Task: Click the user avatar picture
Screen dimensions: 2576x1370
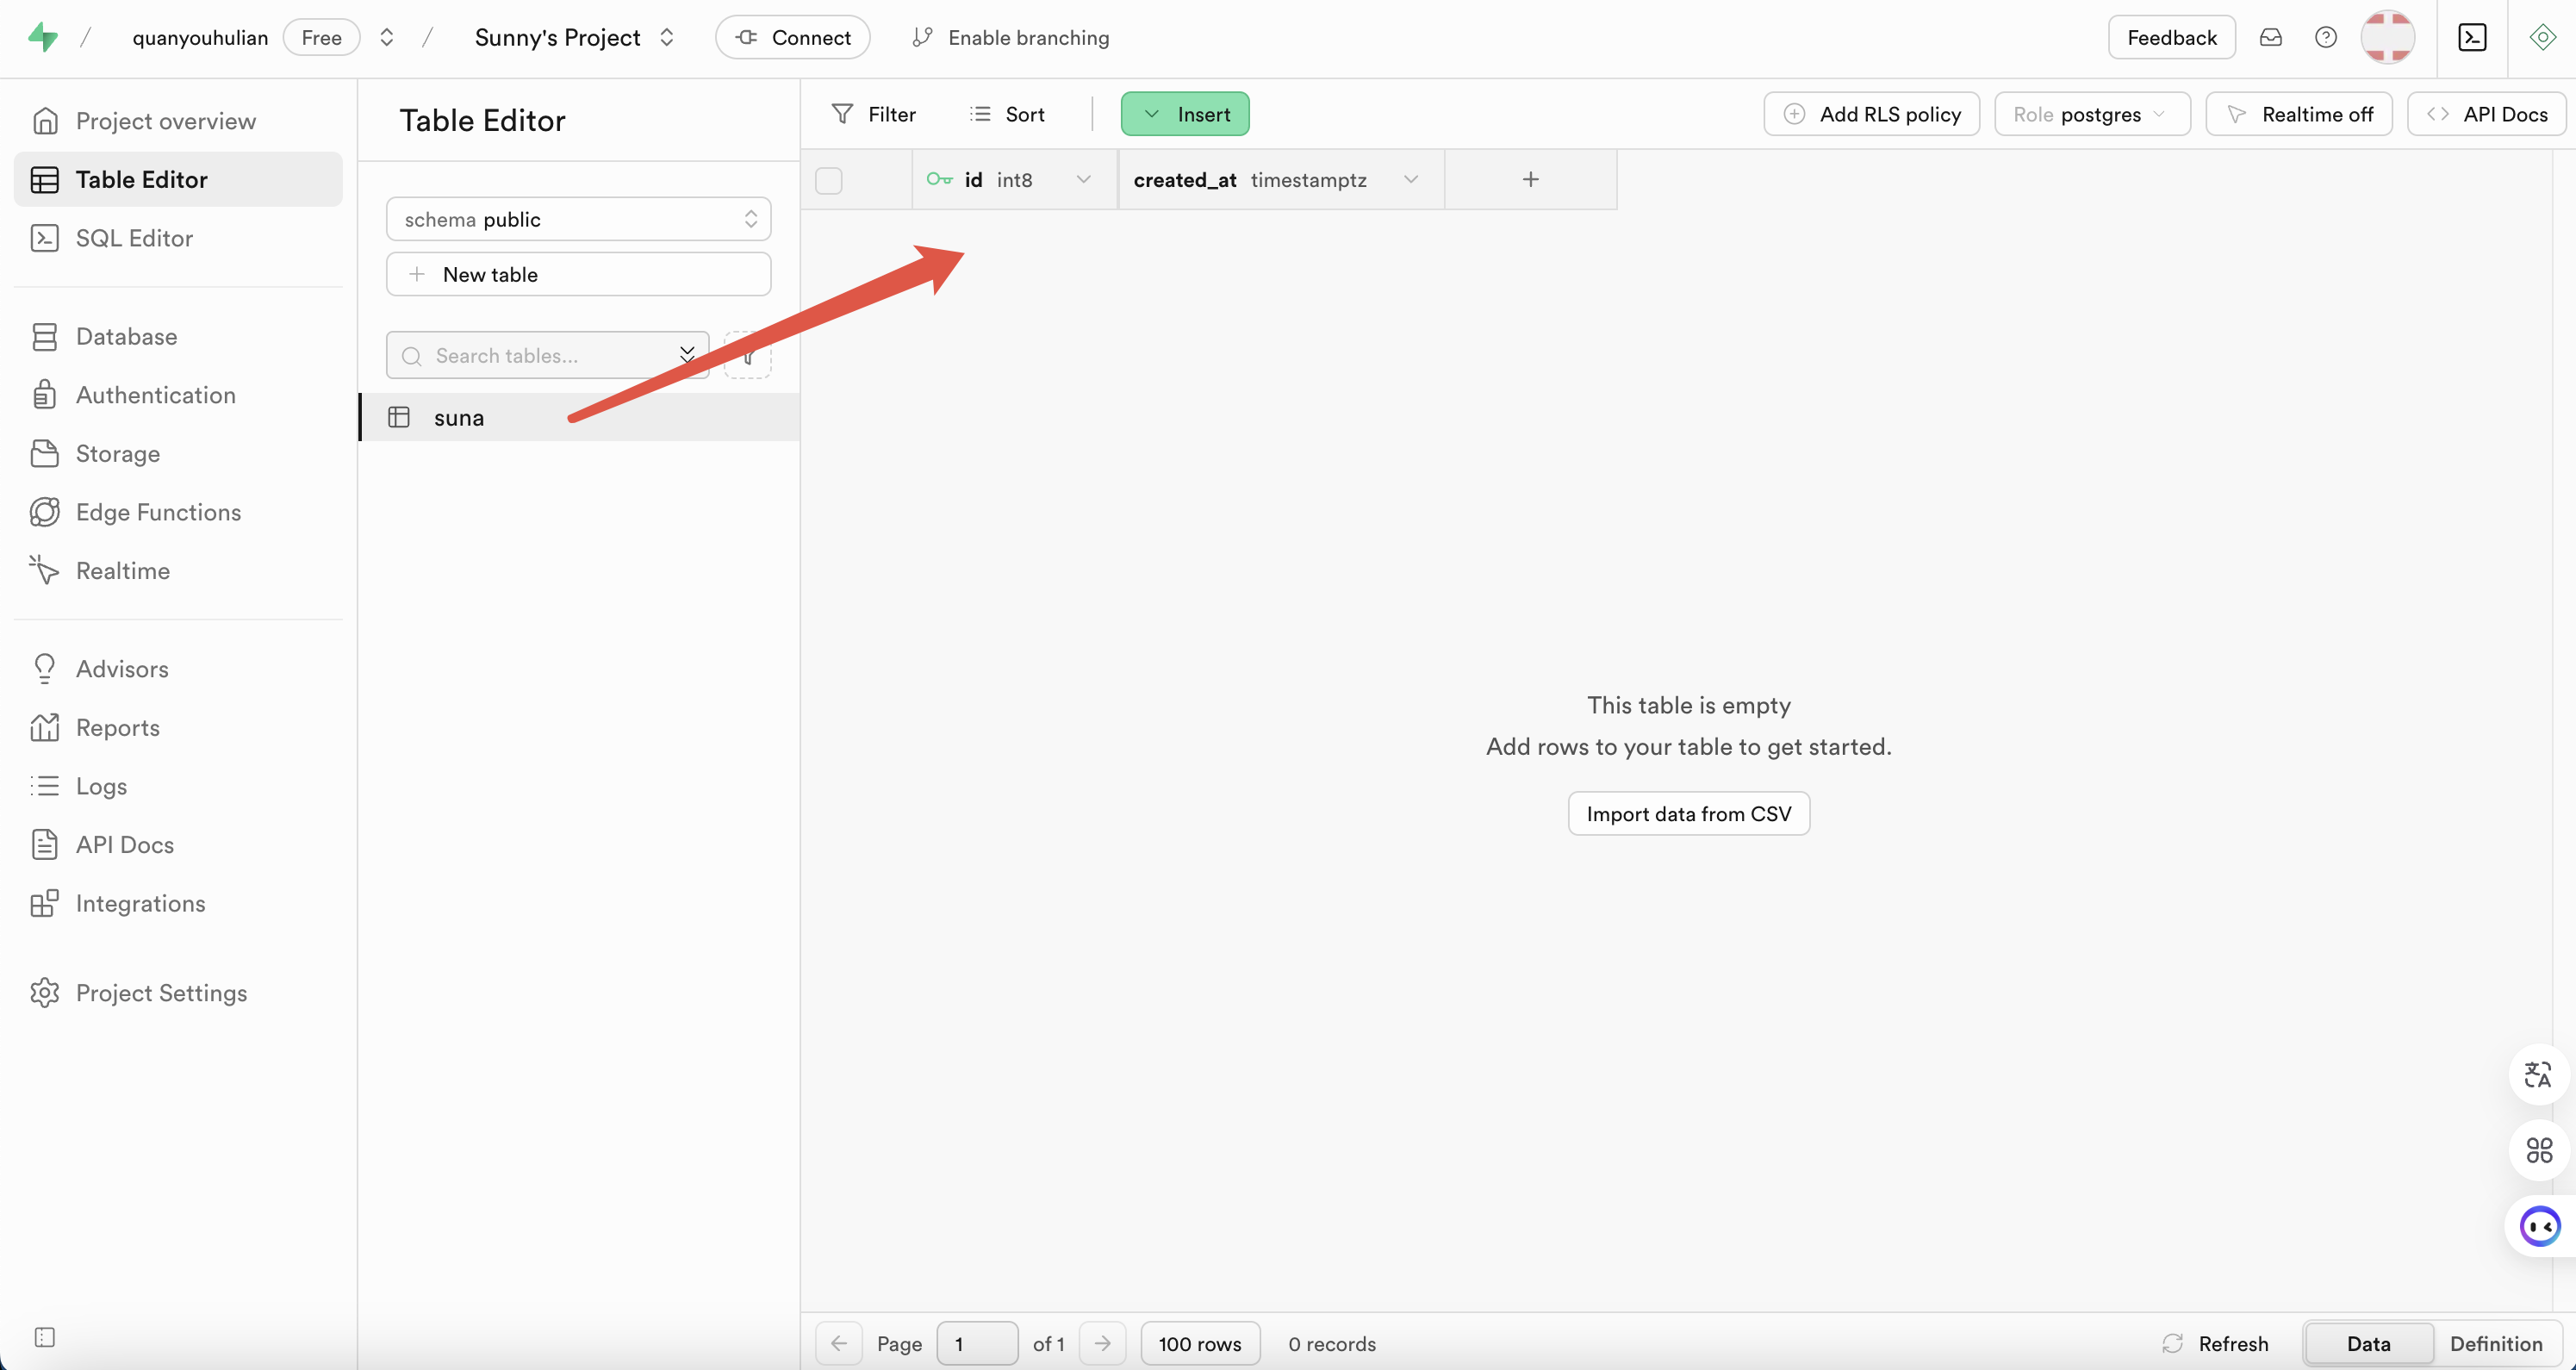Action: [2387, 37]
